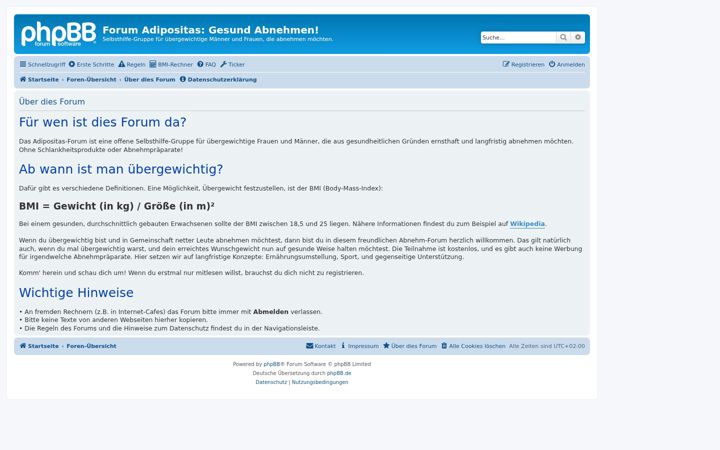This screenshot has width=720, height=450.
Task: Click the Anmelden power icon
Action: pyautogui.click(x=552, y=64)
